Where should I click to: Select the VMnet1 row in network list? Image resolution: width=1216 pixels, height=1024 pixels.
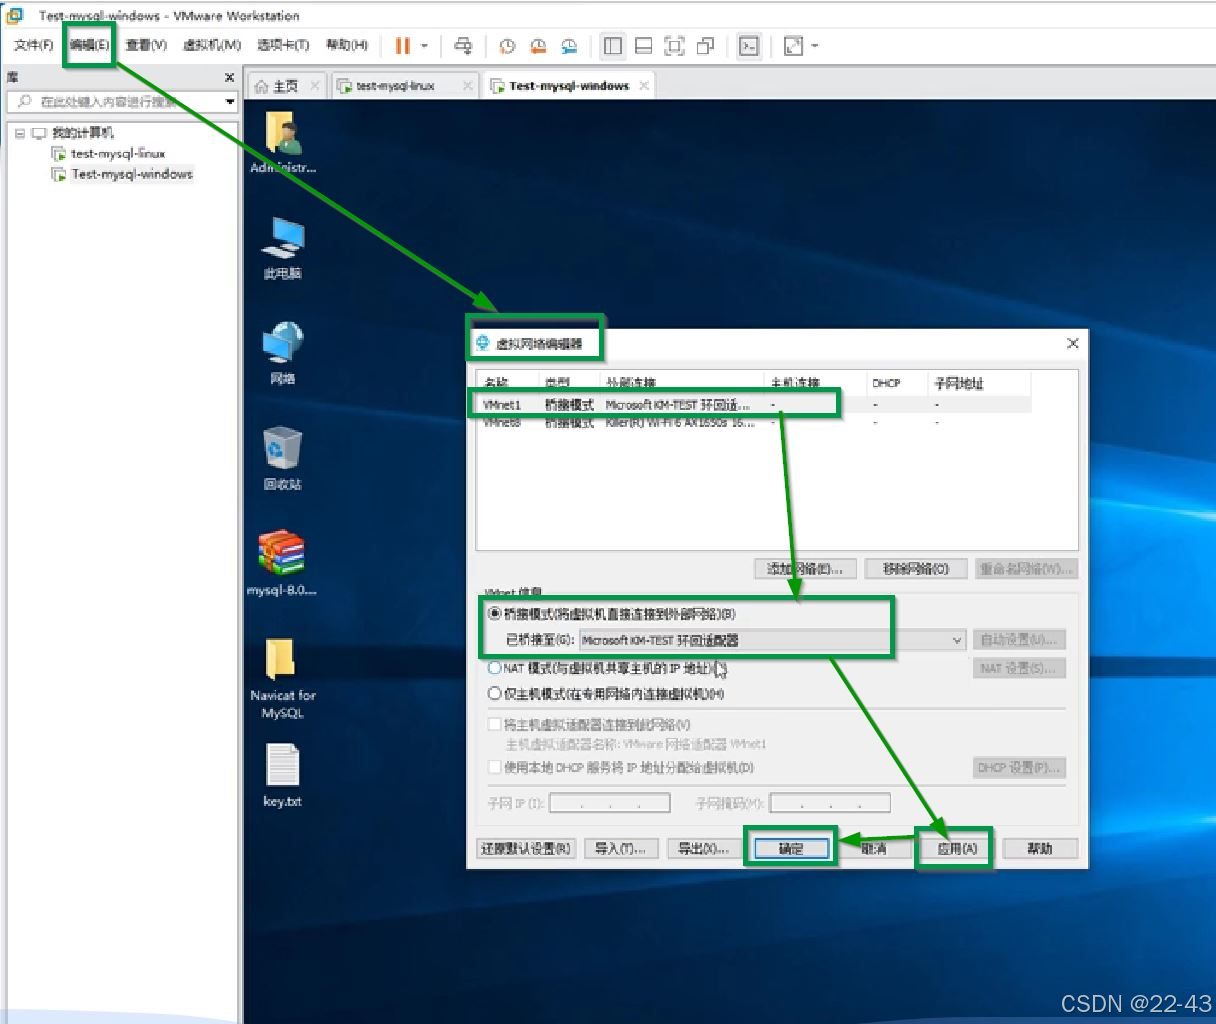tap(753, 405)
